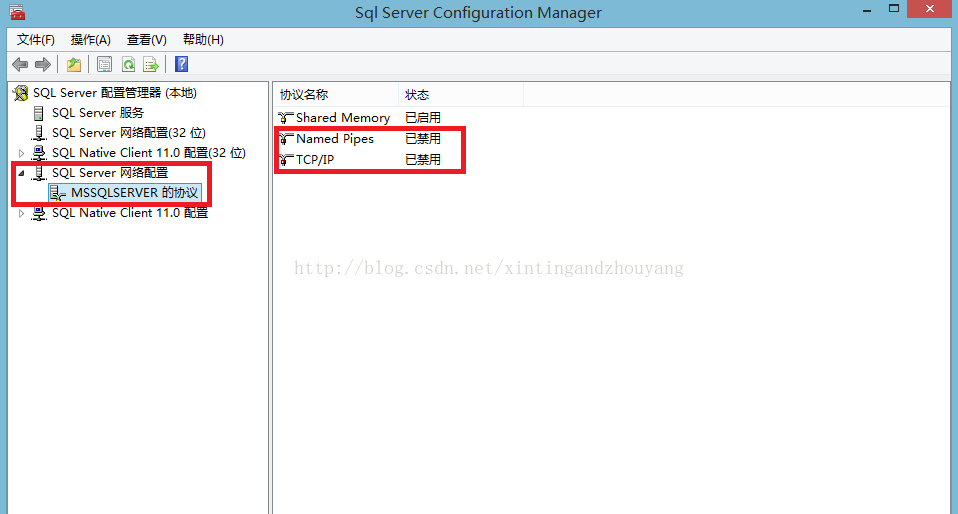Select SQL Server 网络配置(32 位) tree item
The height and width of the screenshot is (514, 958).
click(x=129, y=133)
